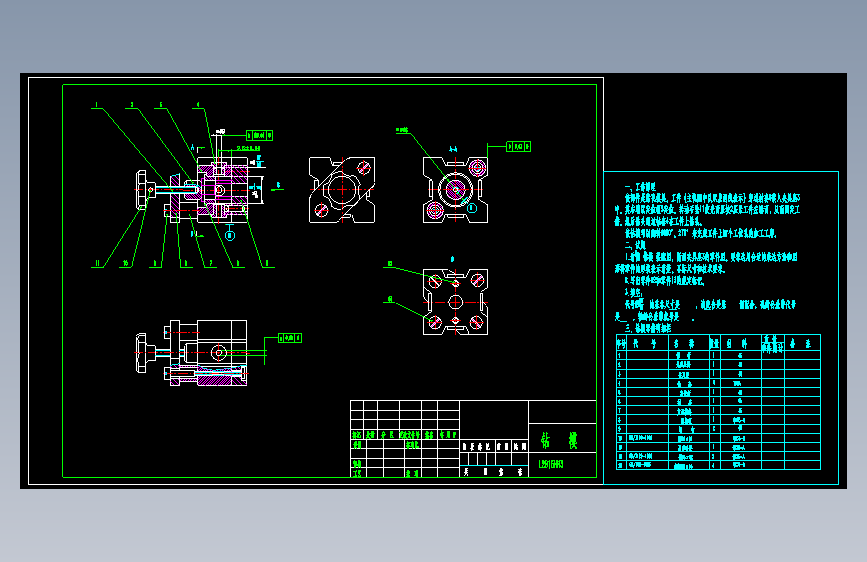Viewport: 867px width, 562px height.
Task: Select balloon number 11 below the section view
Action: [97, 263]
